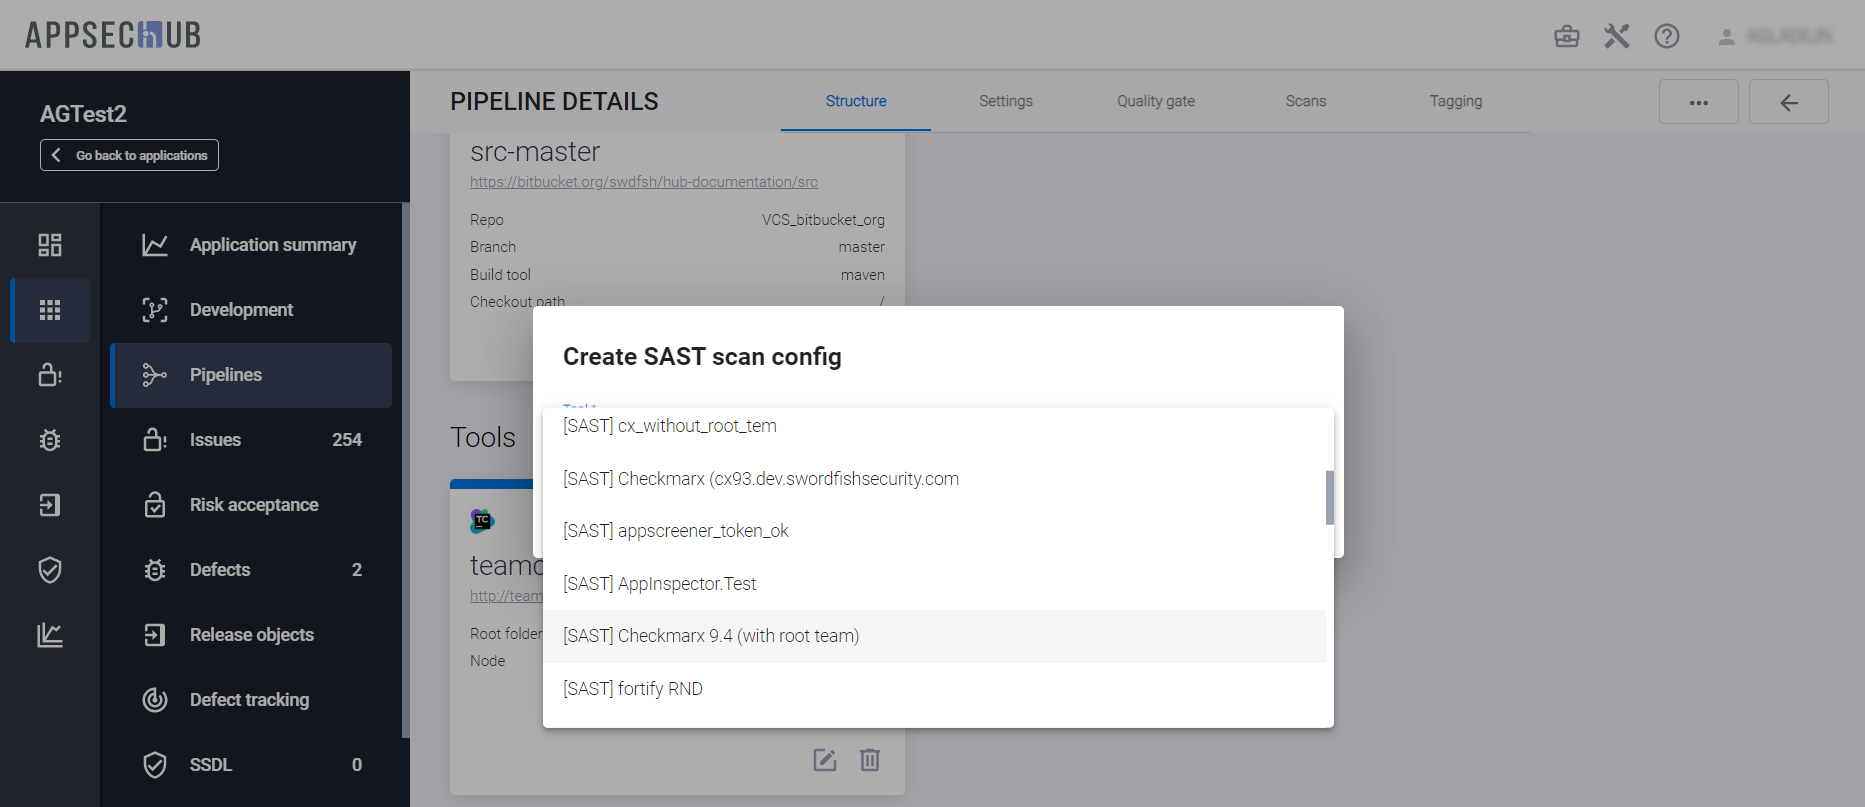Open the three-dots more options button
Image resolution: width=1865 pixels, height=807 pixels.
[x=1698, y=102]
